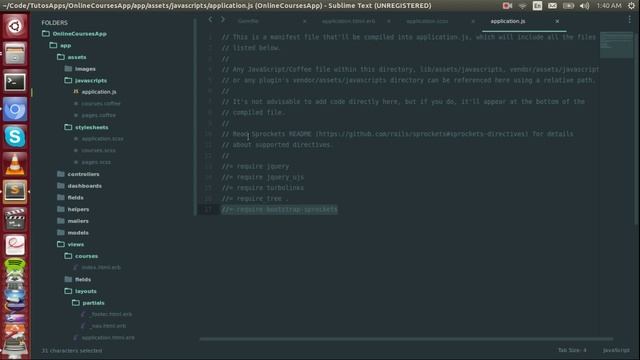640x360 pixels.
Task: Open application.html.erb in layouts
Action: [108, 338]
